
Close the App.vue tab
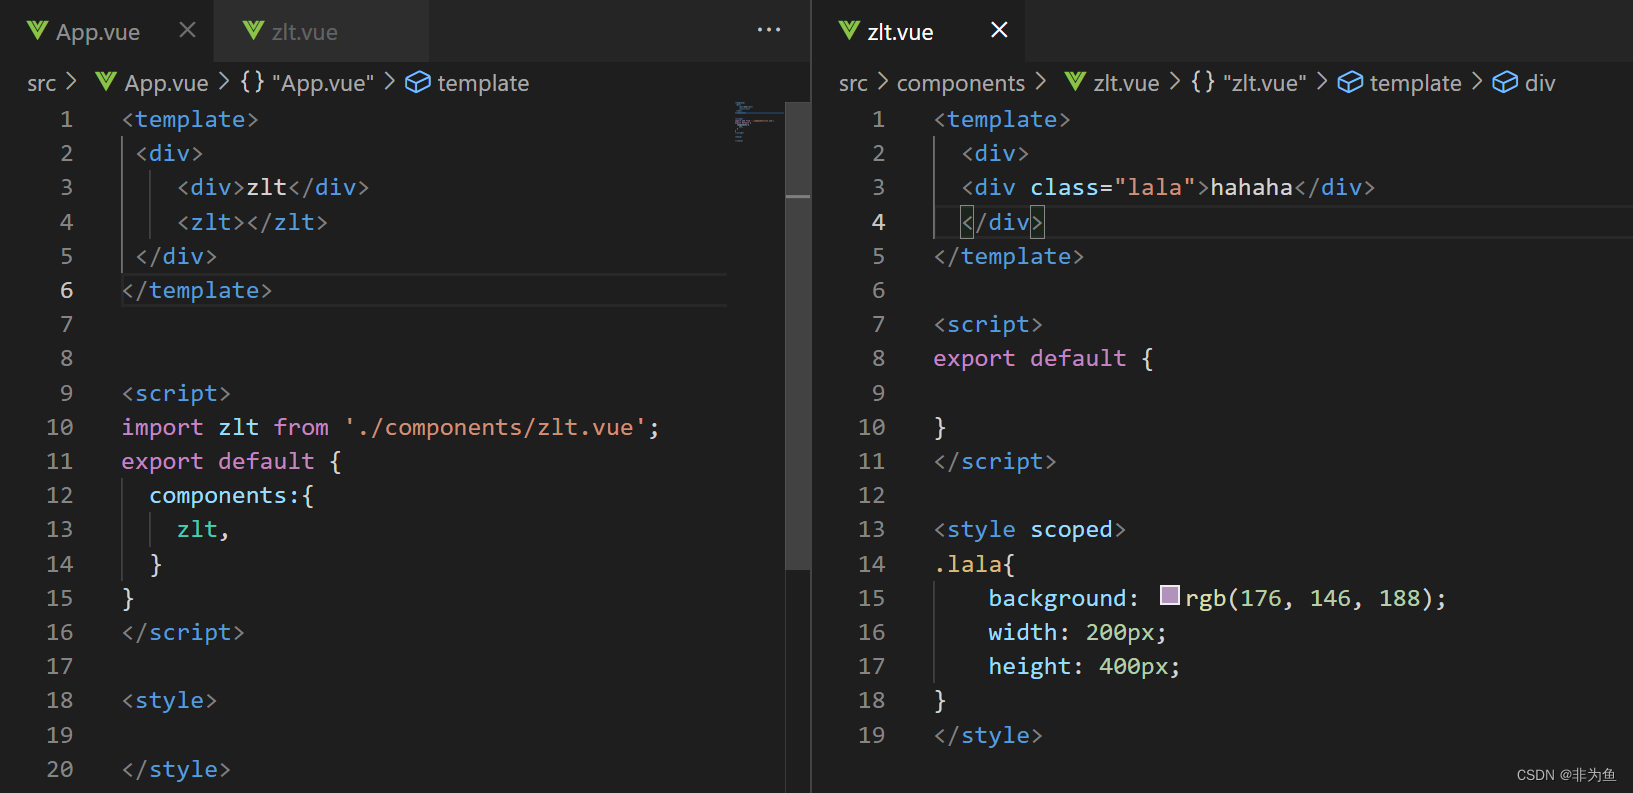(x=187, y=30)
